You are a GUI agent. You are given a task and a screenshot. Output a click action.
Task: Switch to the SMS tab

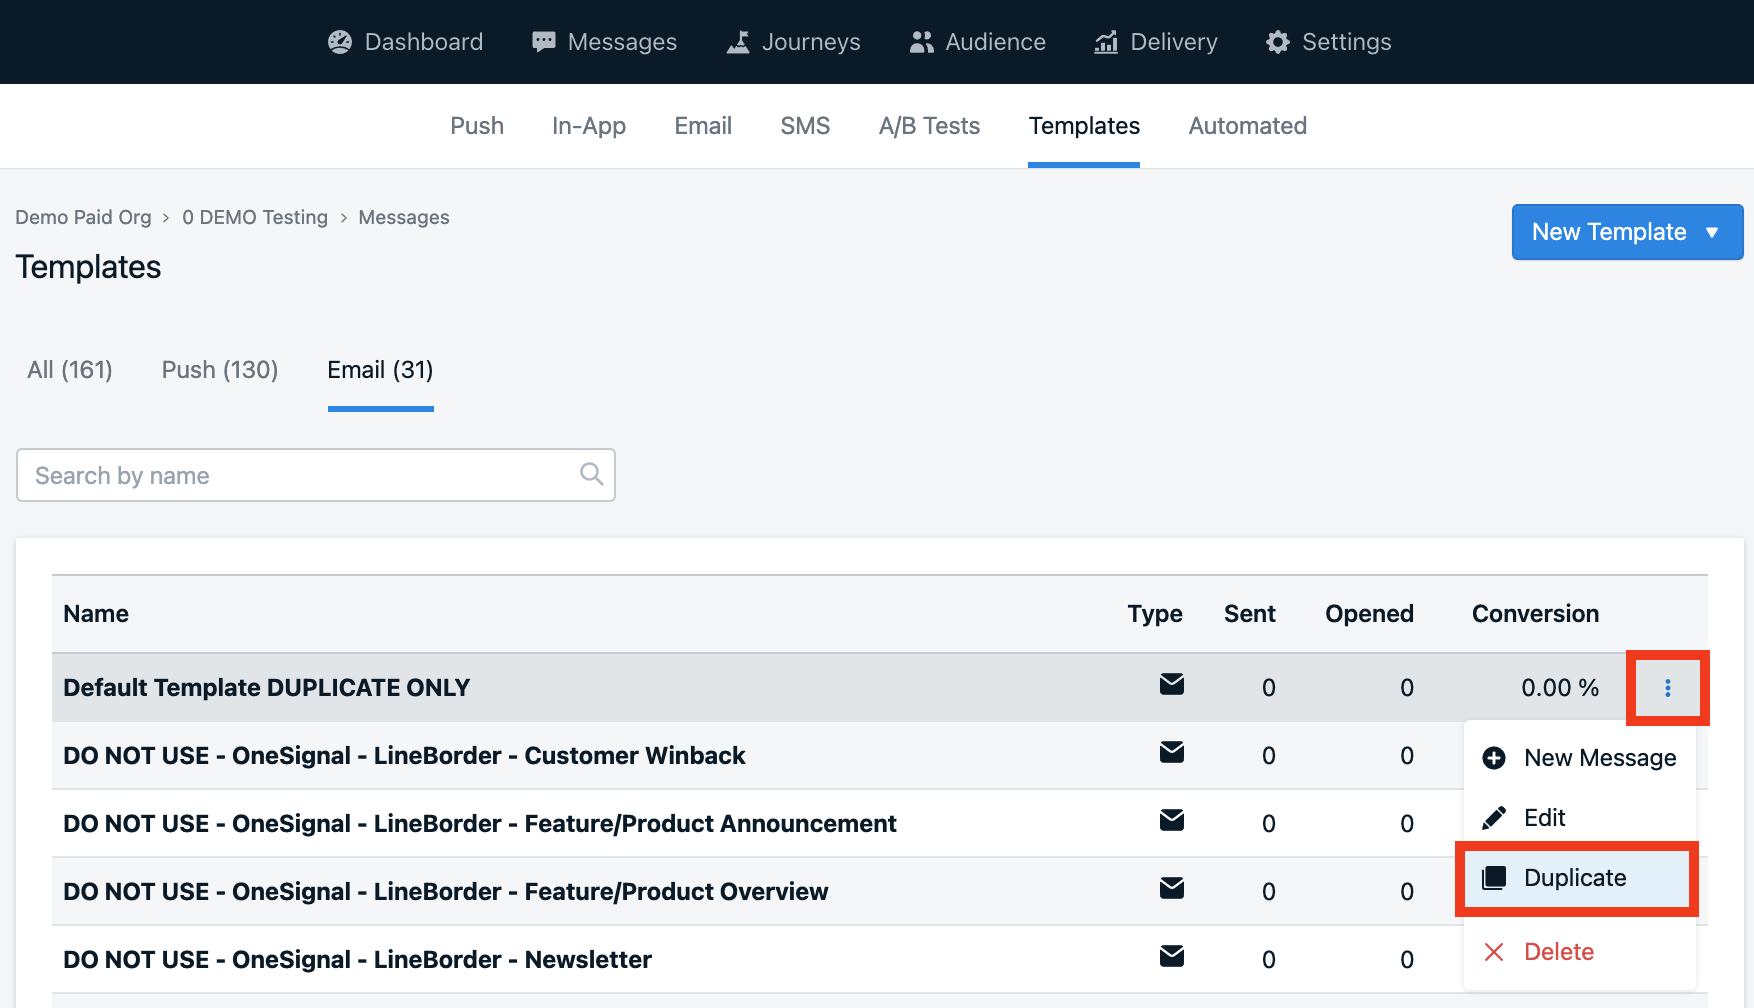[805, 126]
